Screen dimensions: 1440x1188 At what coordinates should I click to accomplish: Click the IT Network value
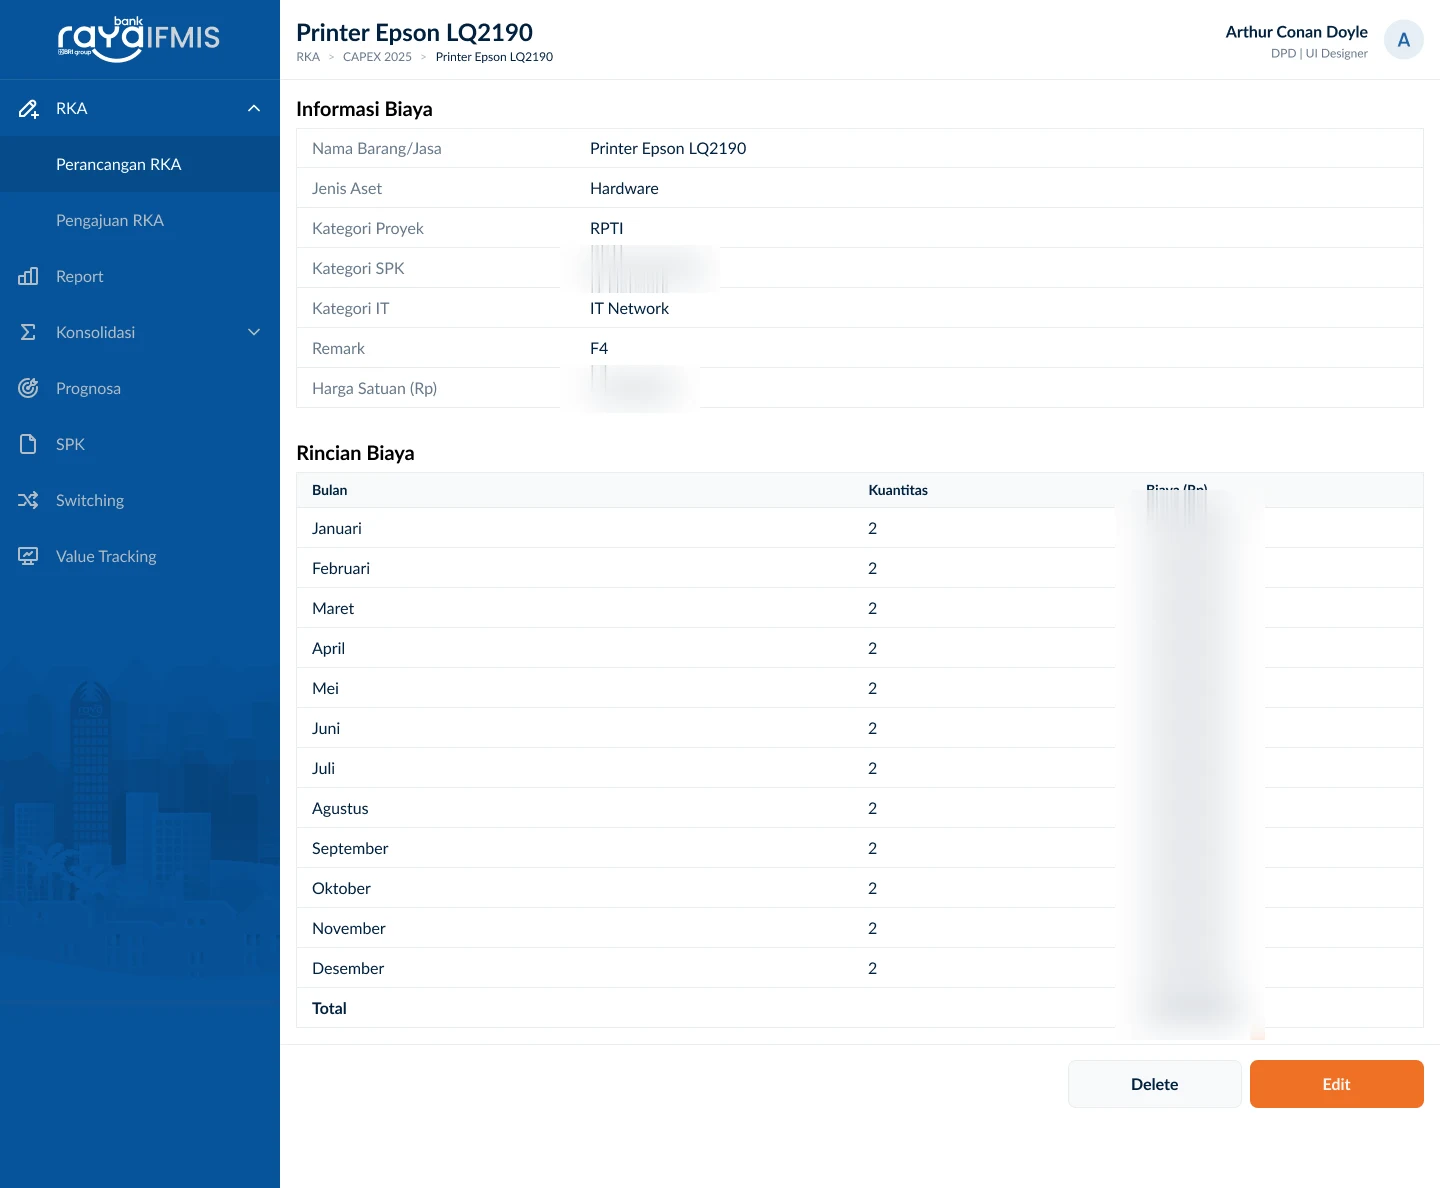tap(629, 308)
